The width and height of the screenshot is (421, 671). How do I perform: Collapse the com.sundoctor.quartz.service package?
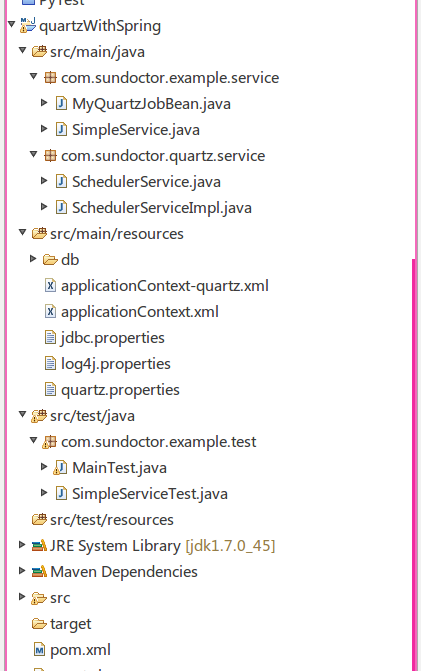coord(33,154)
